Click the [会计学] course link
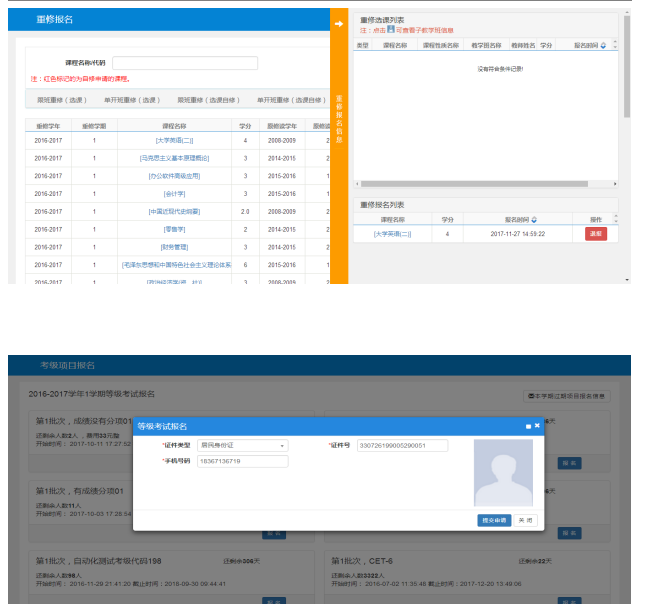650x605 pixels. point(173,193)
